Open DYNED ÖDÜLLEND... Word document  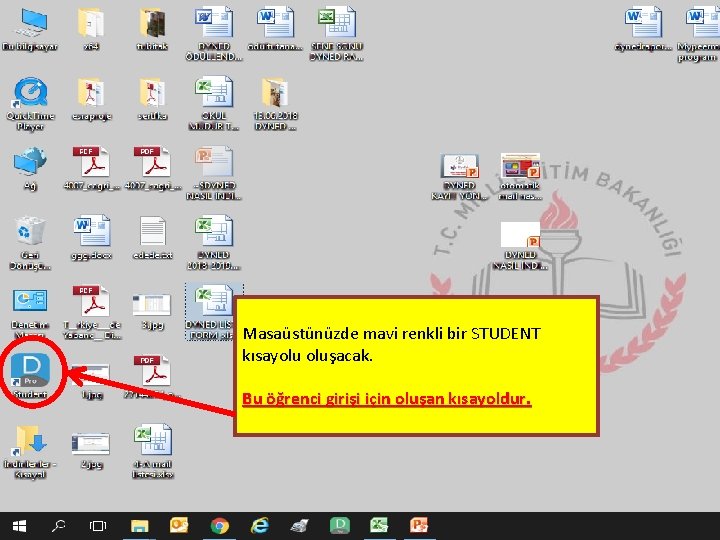214,22
